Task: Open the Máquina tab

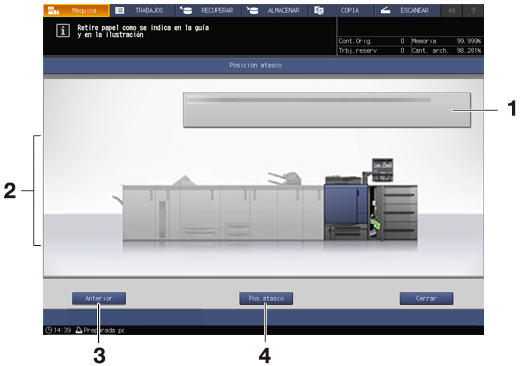Action: [x=76, y=10]
